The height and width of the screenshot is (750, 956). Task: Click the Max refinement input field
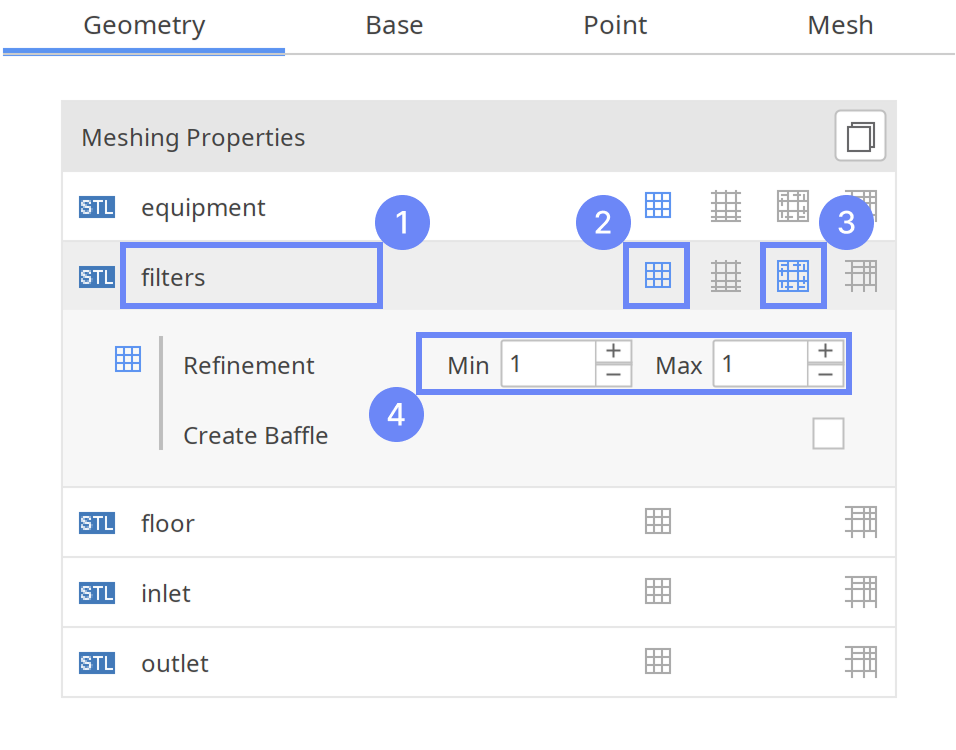click(760, 364)
